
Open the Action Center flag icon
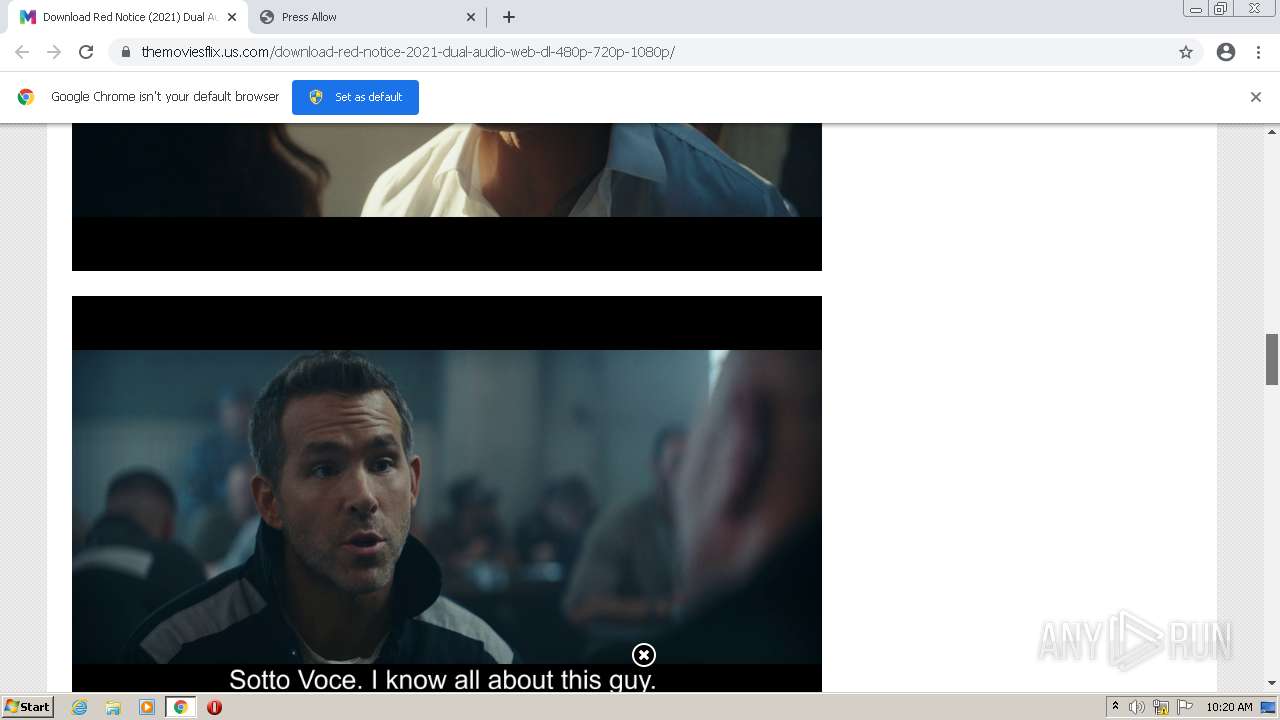click(x=1185, y=707)
